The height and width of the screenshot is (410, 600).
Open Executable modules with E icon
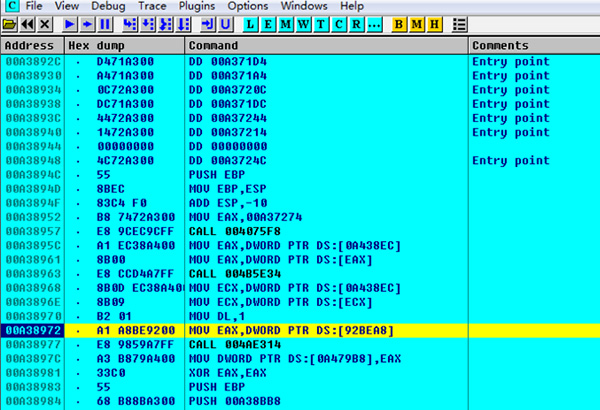[x=268, y=25]
